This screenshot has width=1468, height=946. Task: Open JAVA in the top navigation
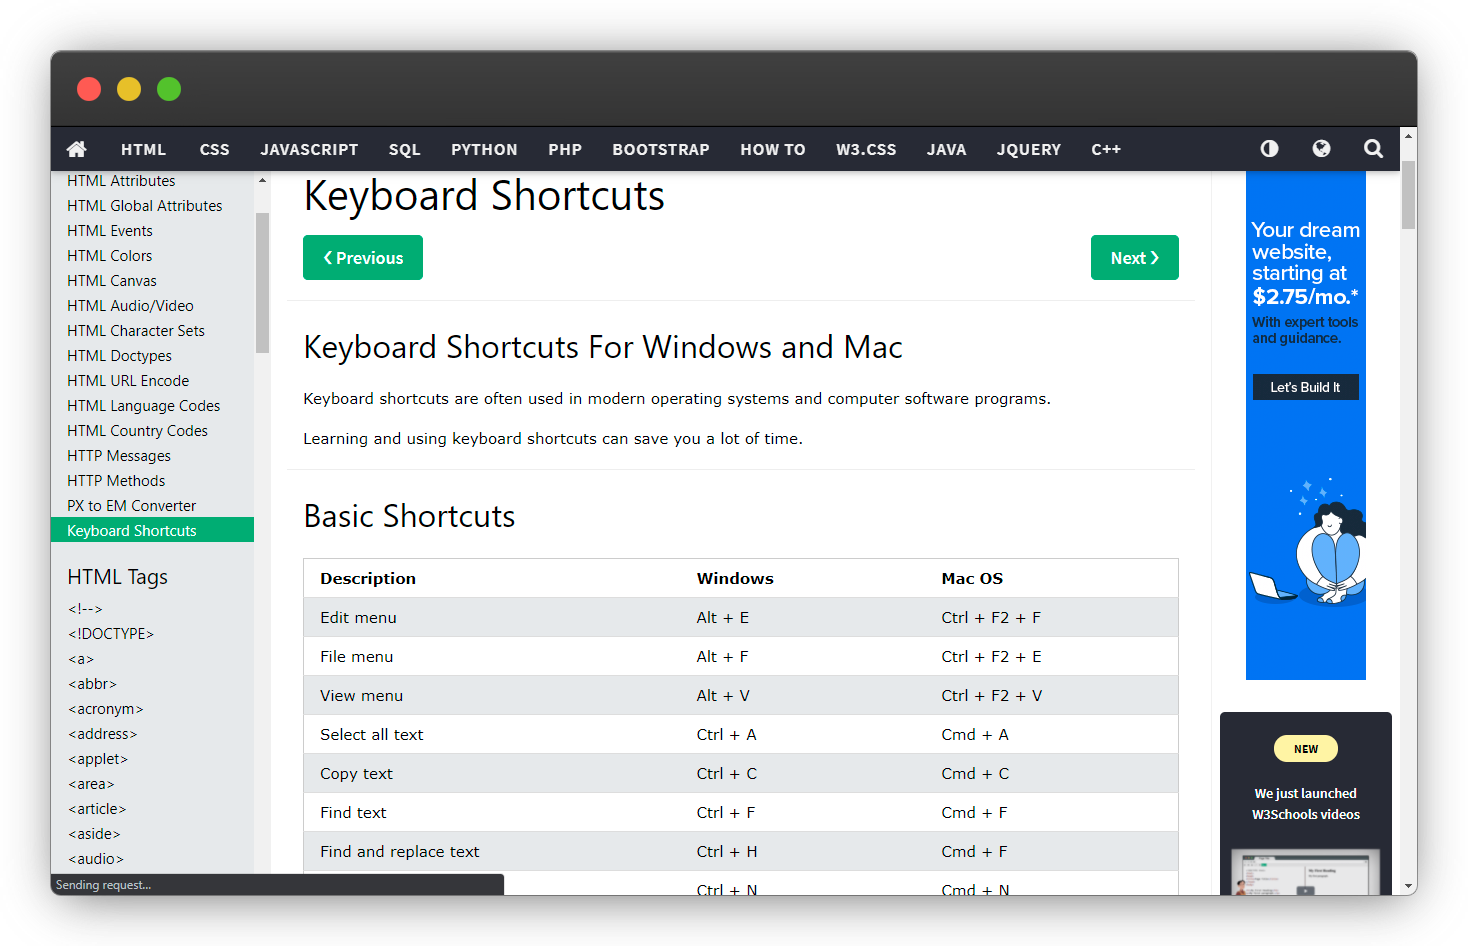(946, 149)
